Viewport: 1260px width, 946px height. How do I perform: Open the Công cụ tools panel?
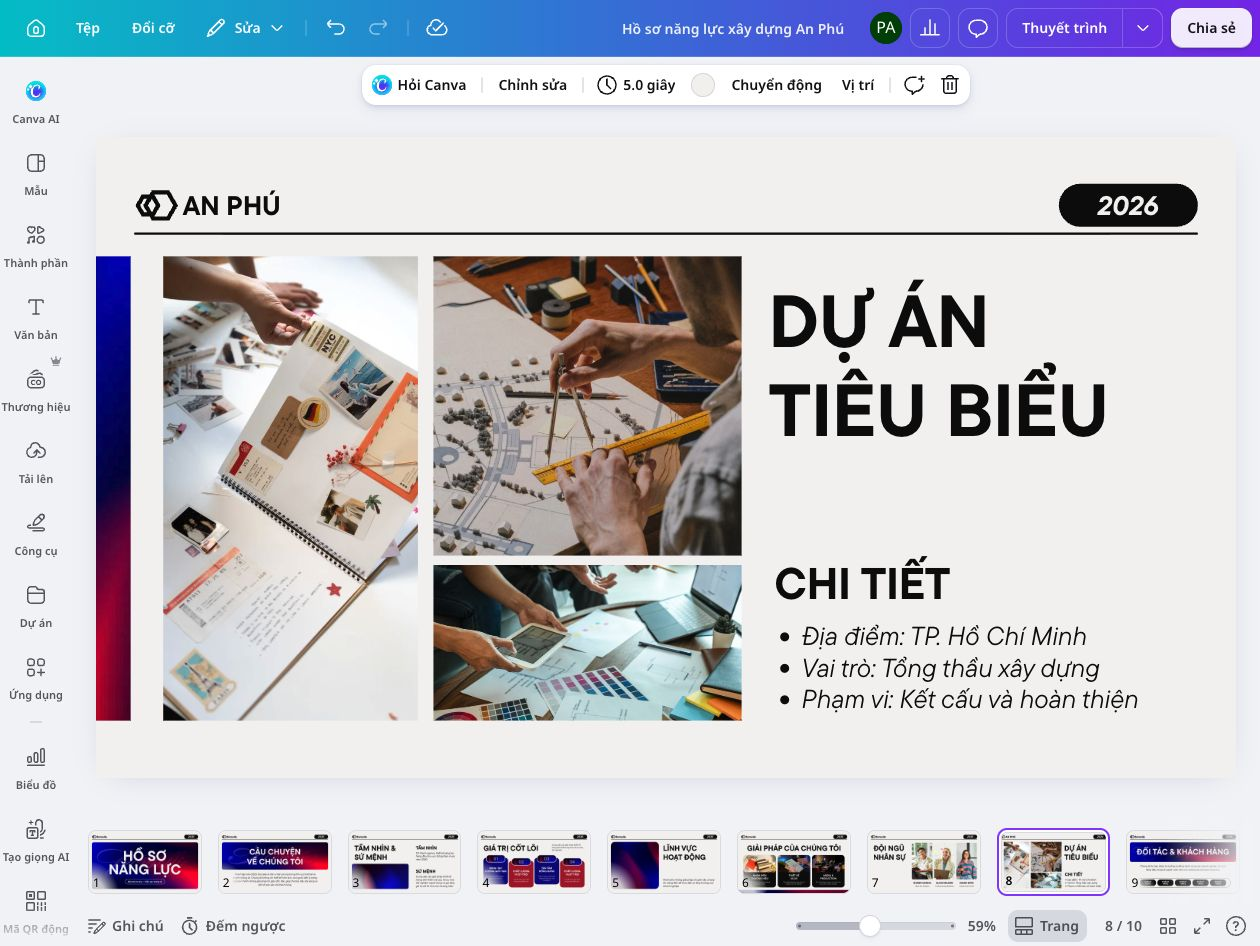[x=36, y=534]
